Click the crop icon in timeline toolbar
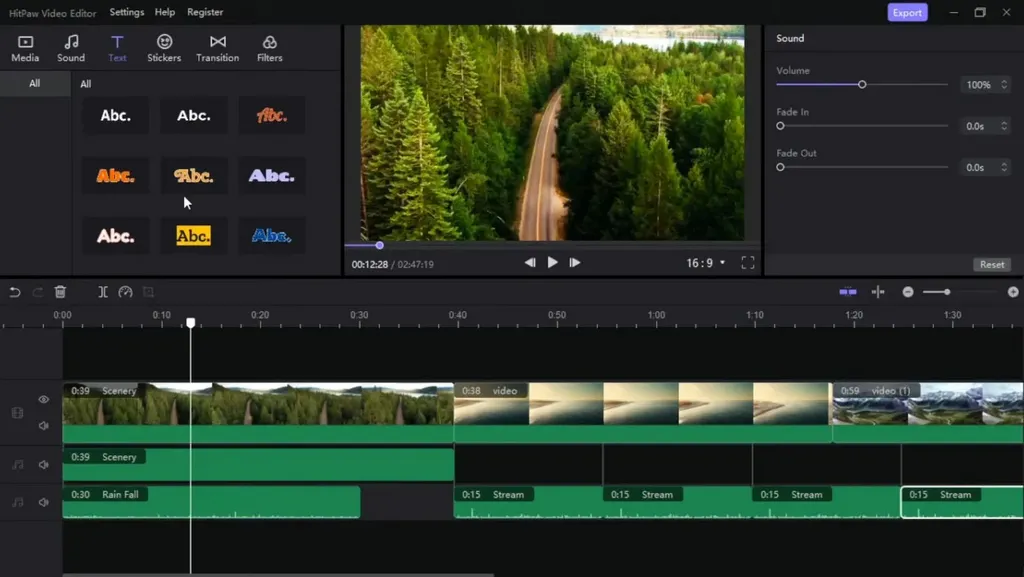The width and height of the screenshot is (1024, 577). [148, 292]
